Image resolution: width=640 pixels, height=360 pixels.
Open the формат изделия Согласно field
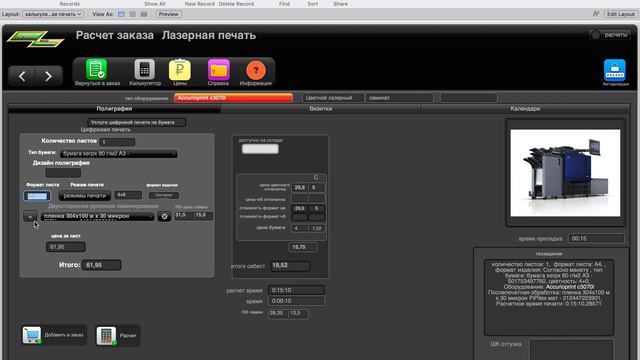(163, 195)
